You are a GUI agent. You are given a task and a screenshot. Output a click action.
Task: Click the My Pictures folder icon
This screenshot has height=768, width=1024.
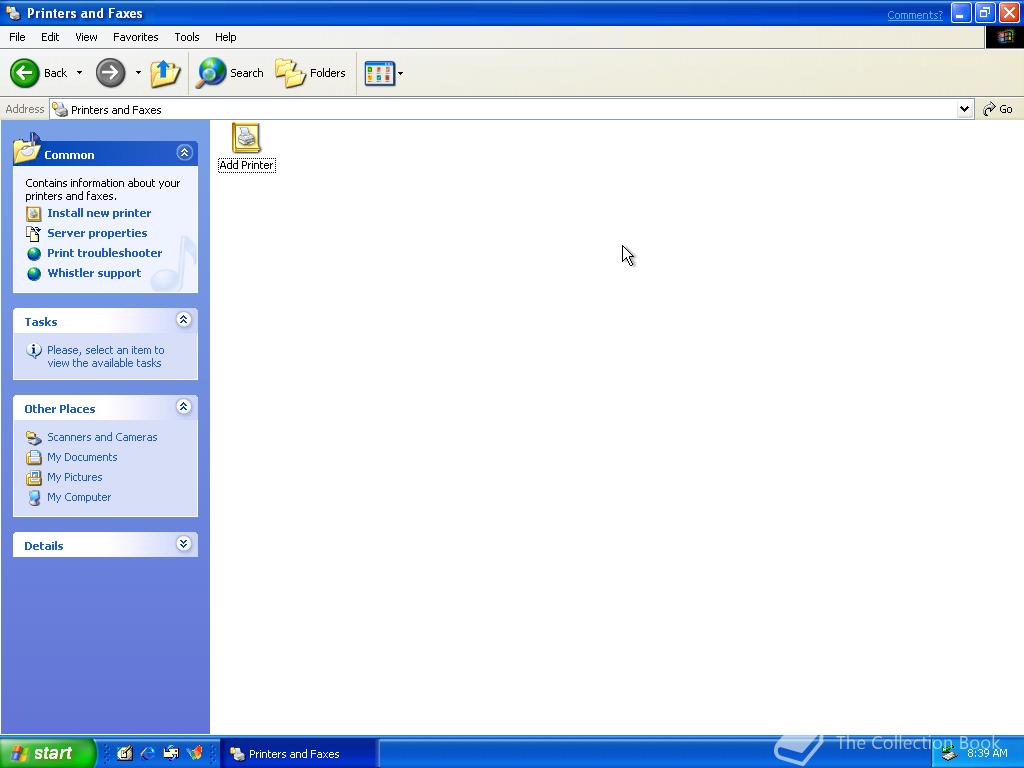[x=33, y=478]
